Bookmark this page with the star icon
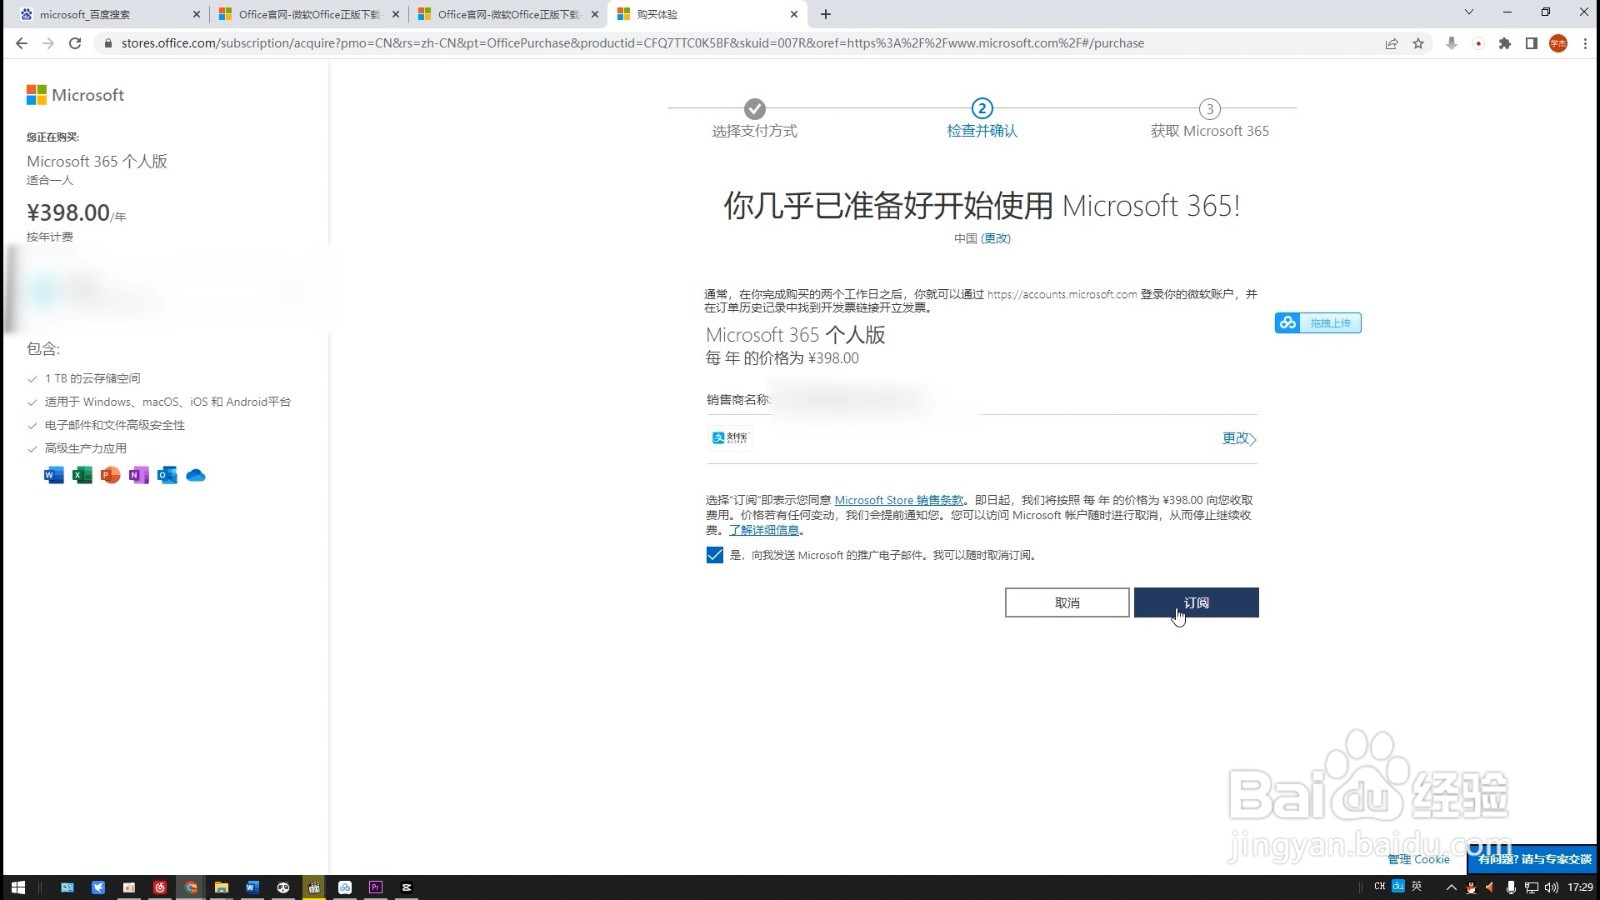 pyautogui.click(x=1418, y=43)
